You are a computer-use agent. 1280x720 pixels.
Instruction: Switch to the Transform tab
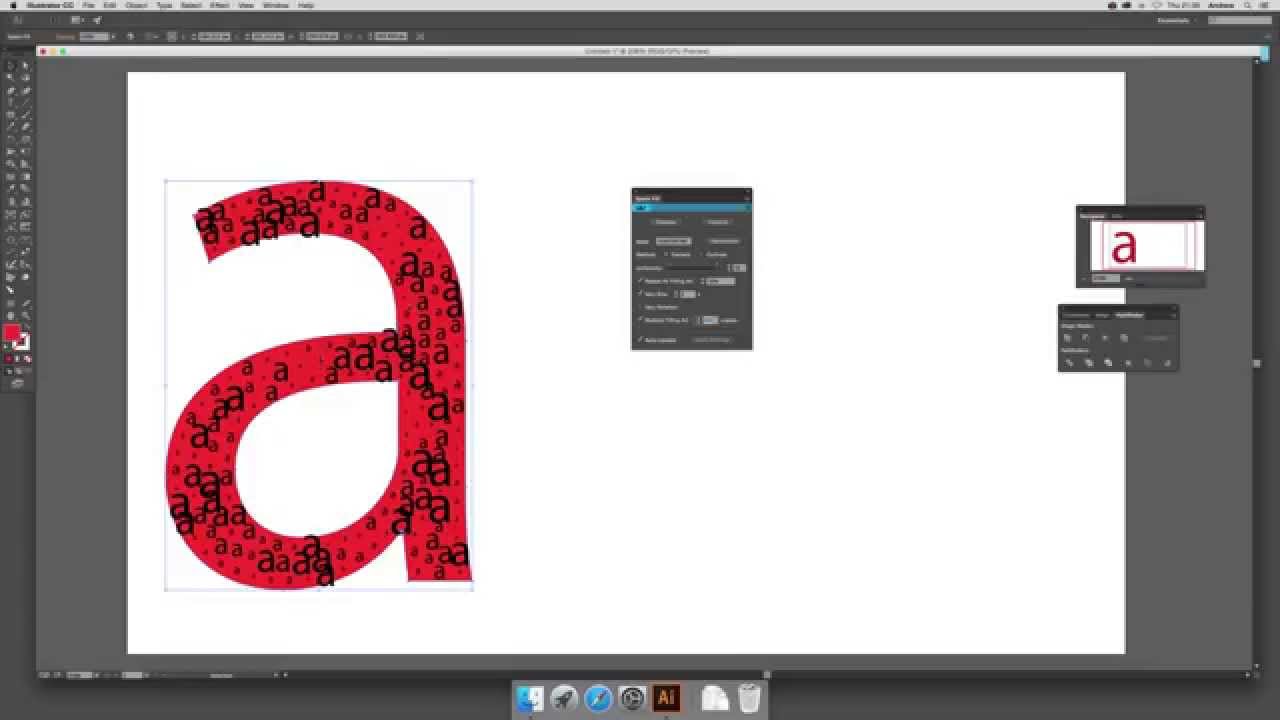click(1075, 315)
